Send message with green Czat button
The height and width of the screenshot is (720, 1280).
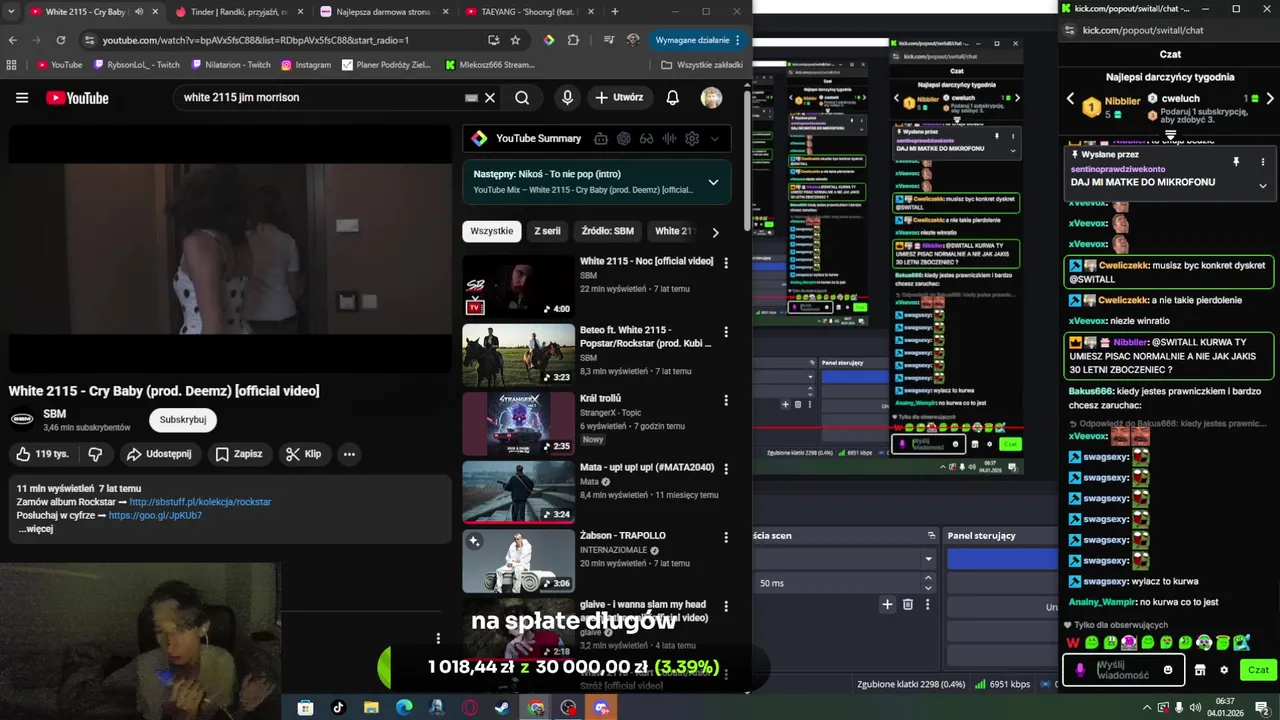[1258, 670]
